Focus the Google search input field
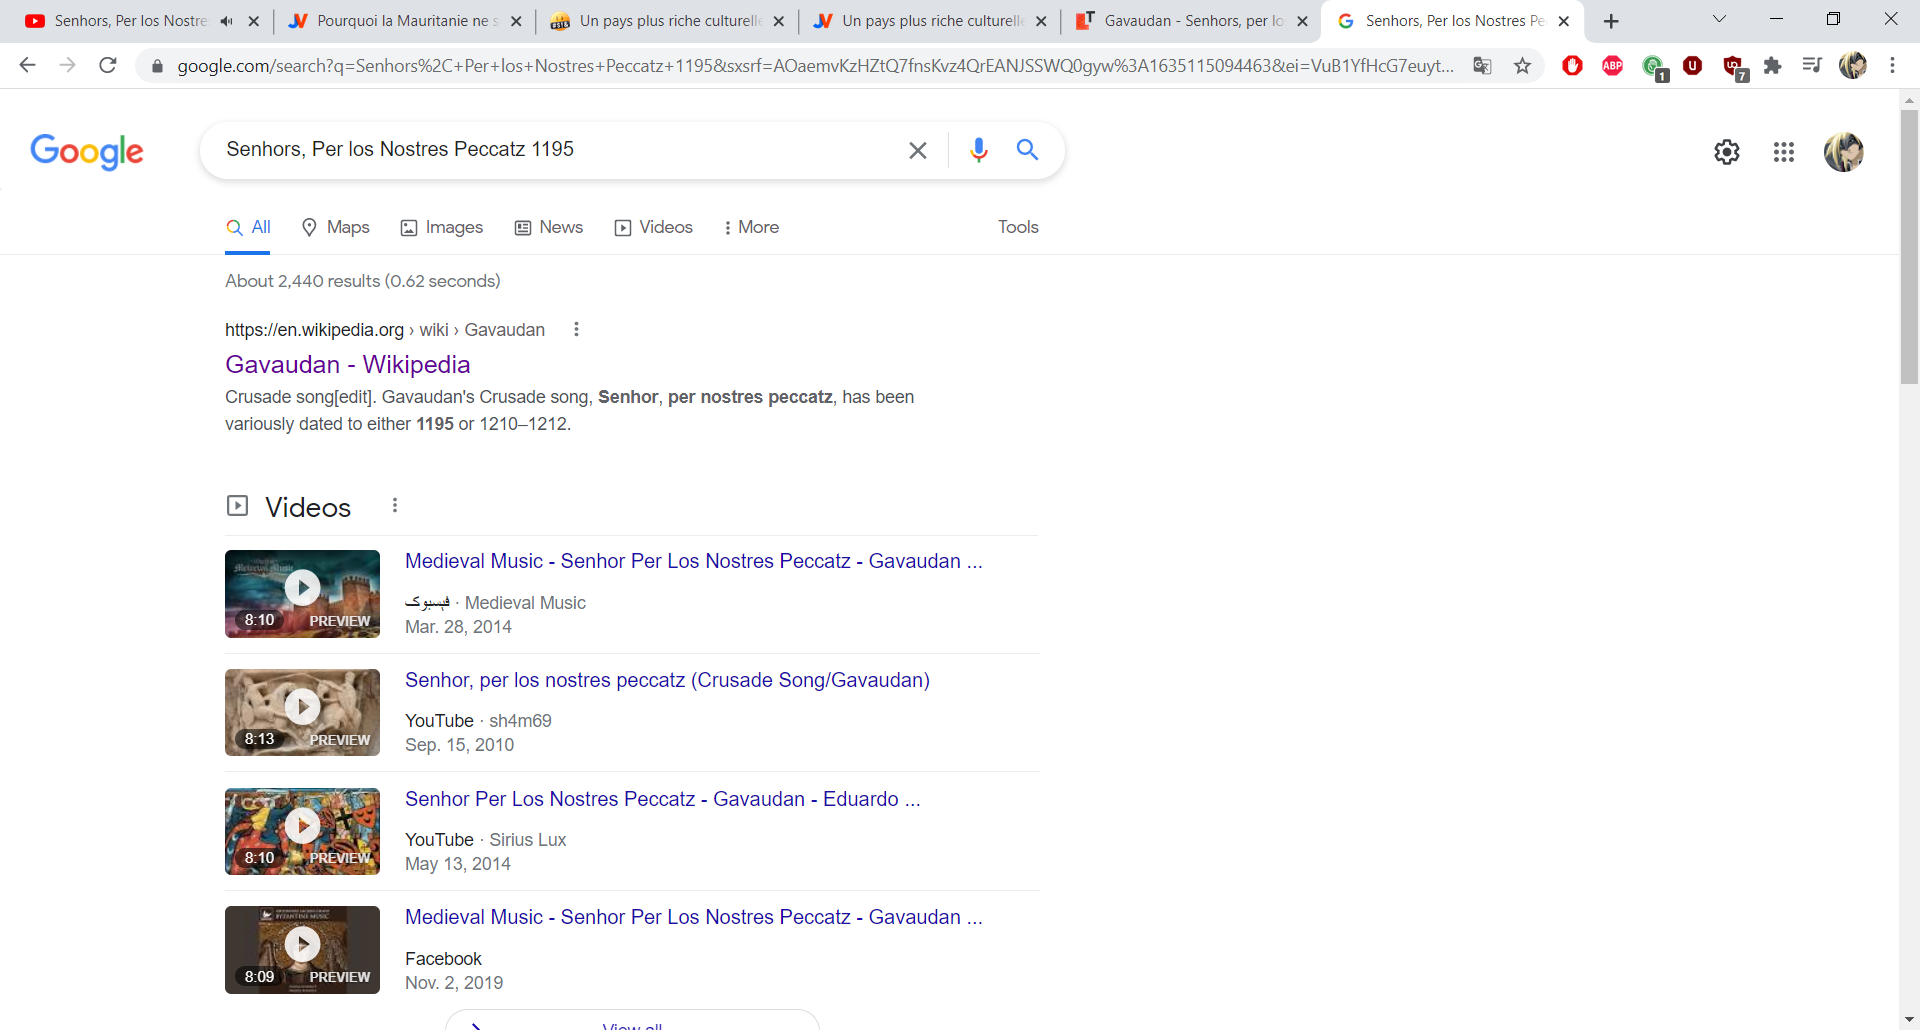Screen dimensions: 1920x1030 560,150
